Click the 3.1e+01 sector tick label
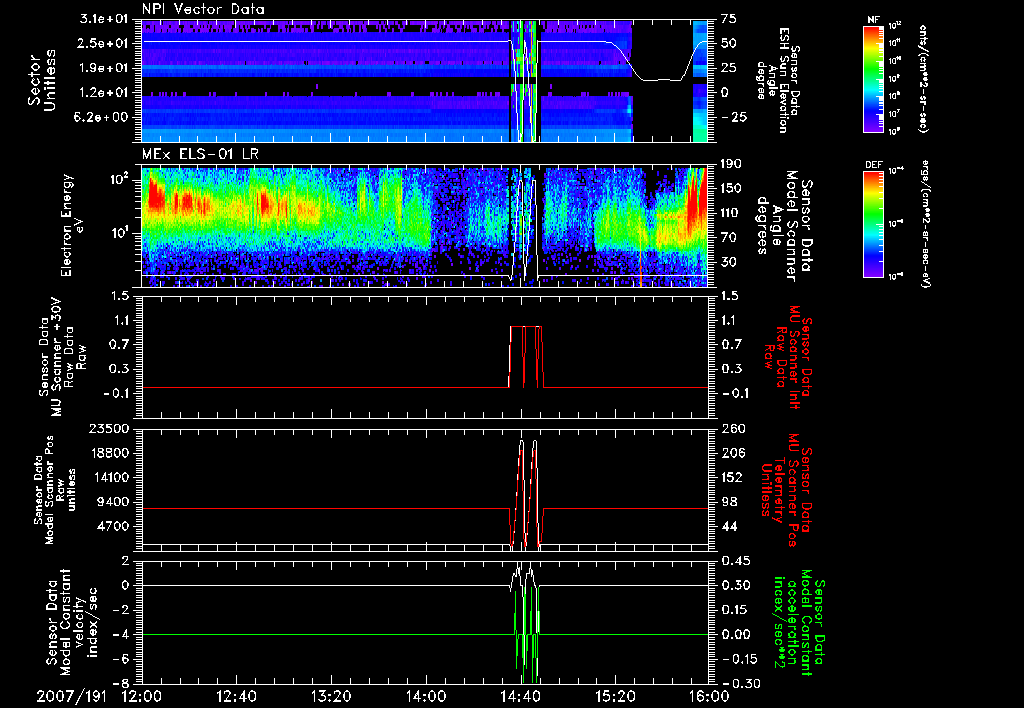The width and height of the screenshot is (1024, 708). click(104, 19)
